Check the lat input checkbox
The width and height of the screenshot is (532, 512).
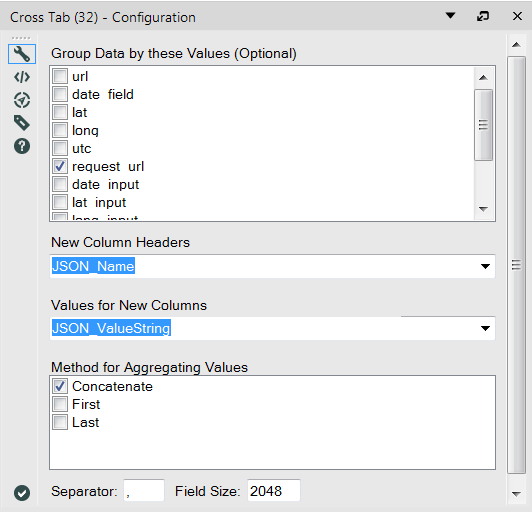pos(60,202)
